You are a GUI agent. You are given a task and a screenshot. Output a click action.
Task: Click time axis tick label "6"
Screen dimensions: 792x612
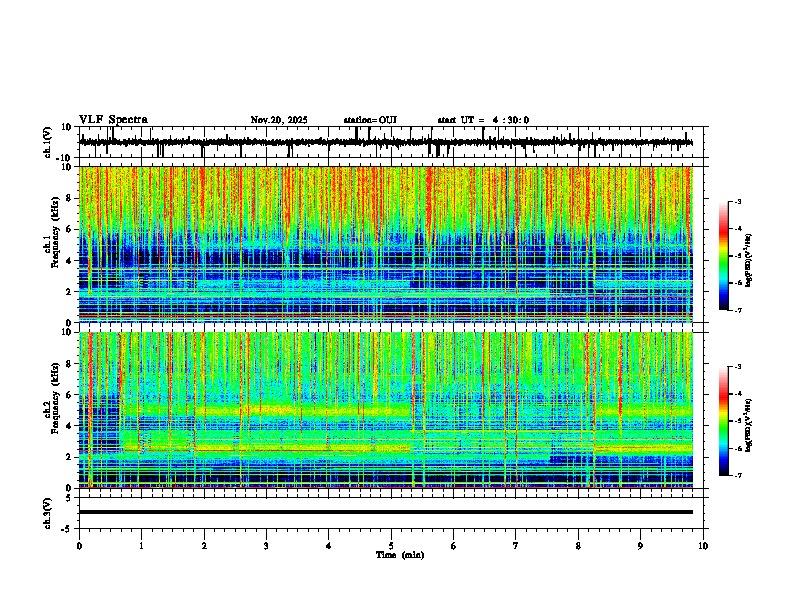(454, 546)
